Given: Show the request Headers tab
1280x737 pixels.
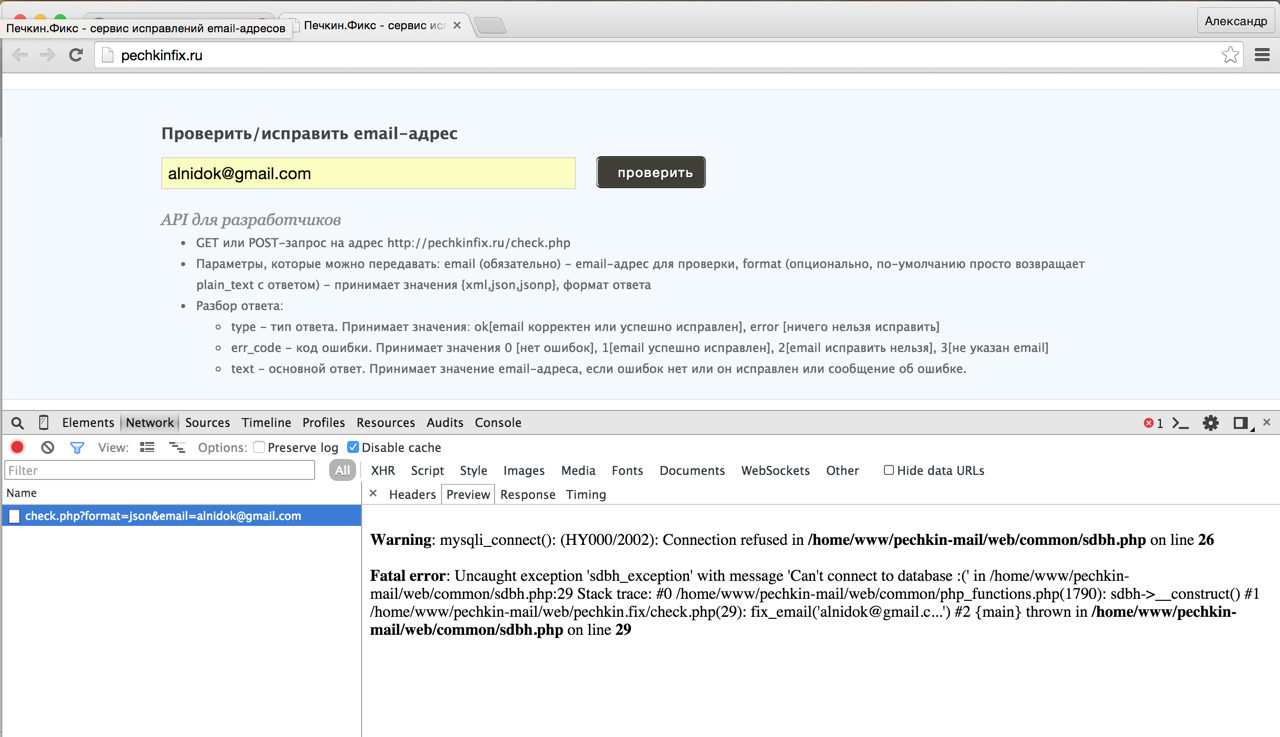Looking at the screenshot, I should pos(412,494).
